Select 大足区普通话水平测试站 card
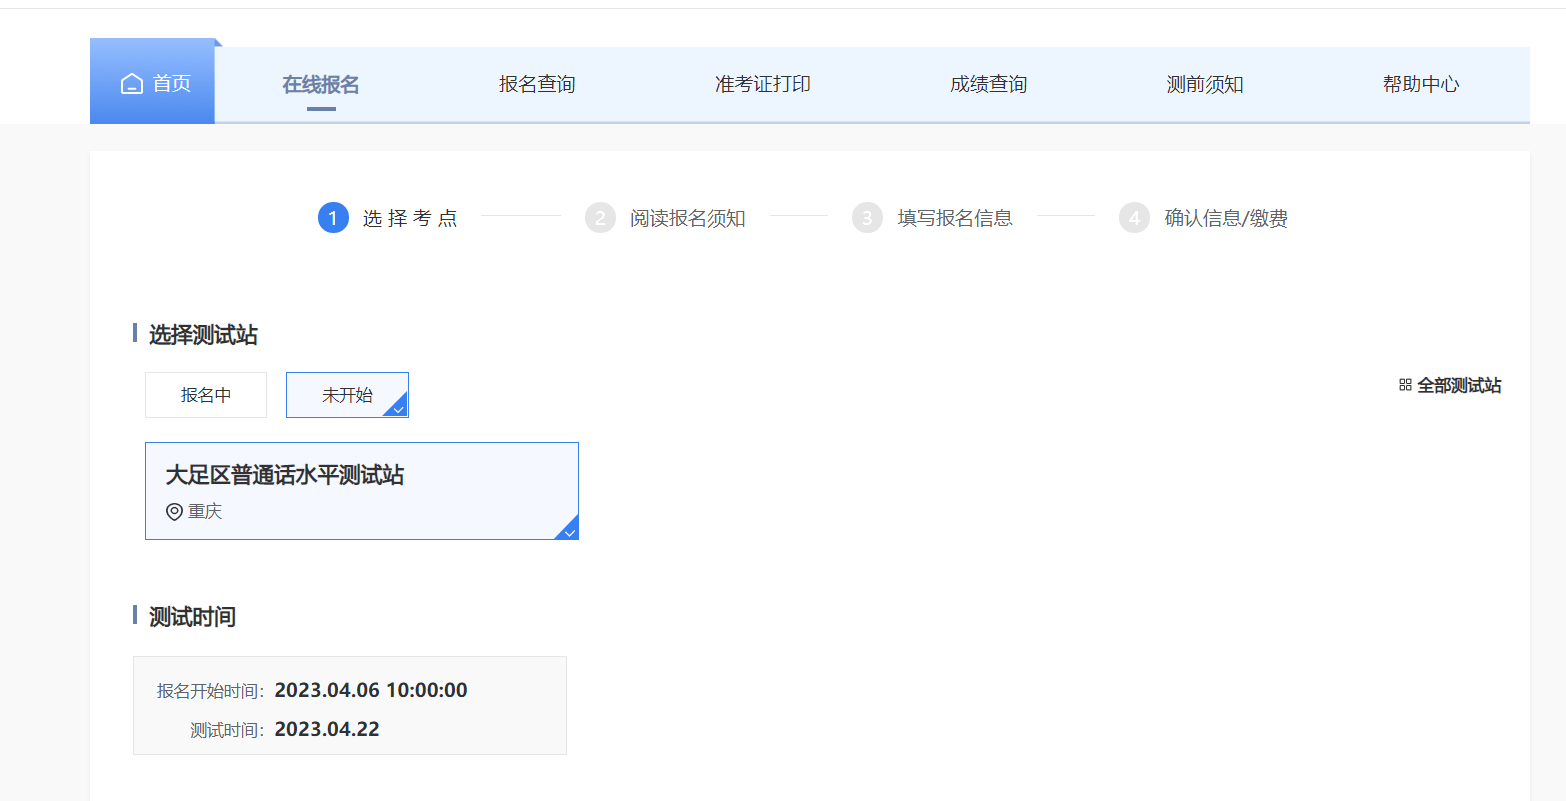 361,490
